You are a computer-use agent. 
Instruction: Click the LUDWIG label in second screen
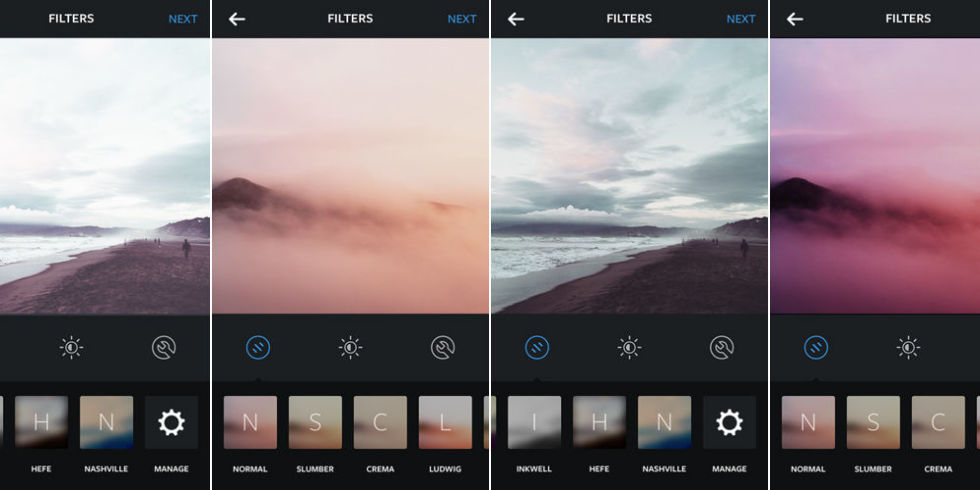click(445, 469)
